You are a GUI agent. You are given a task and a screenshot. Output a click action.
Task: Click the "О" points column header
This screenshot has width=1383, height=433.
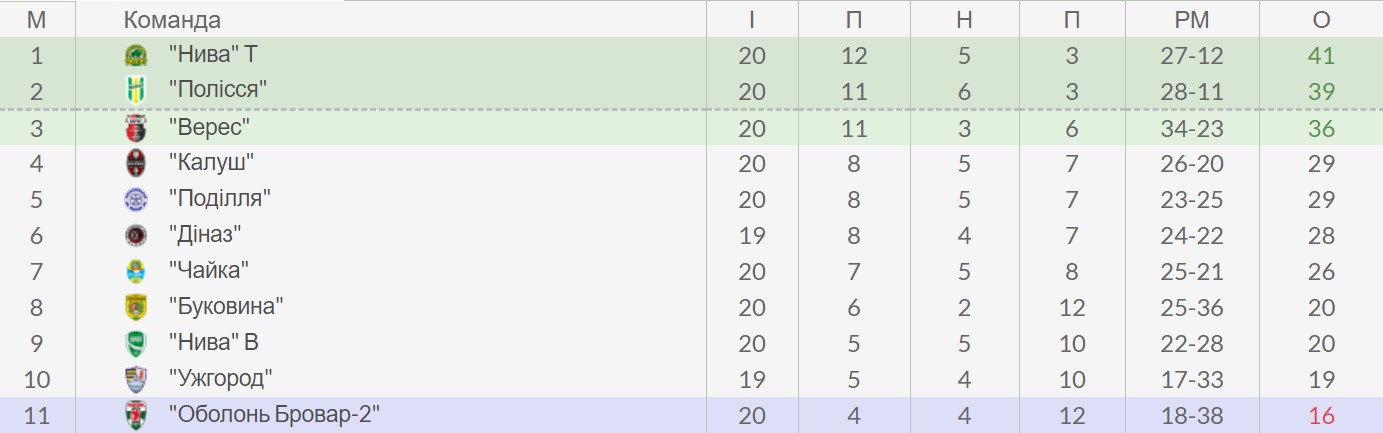tap(1321, 20)
